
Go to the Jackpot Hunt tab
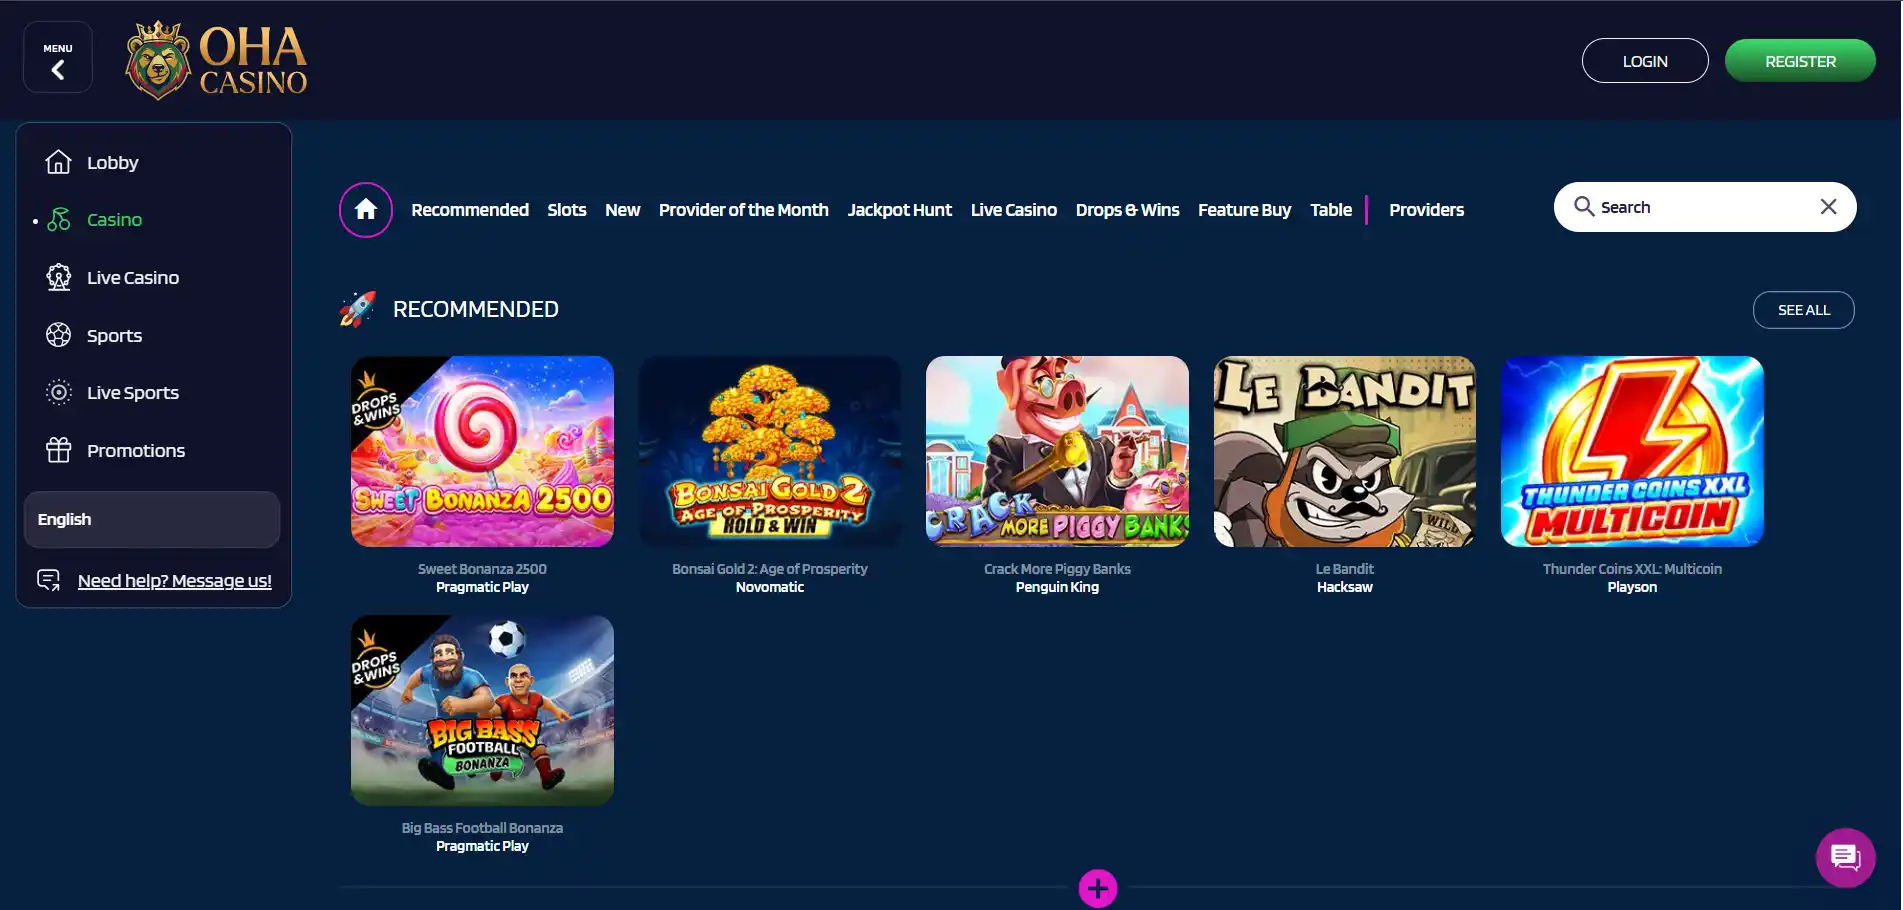pos(900,210)
